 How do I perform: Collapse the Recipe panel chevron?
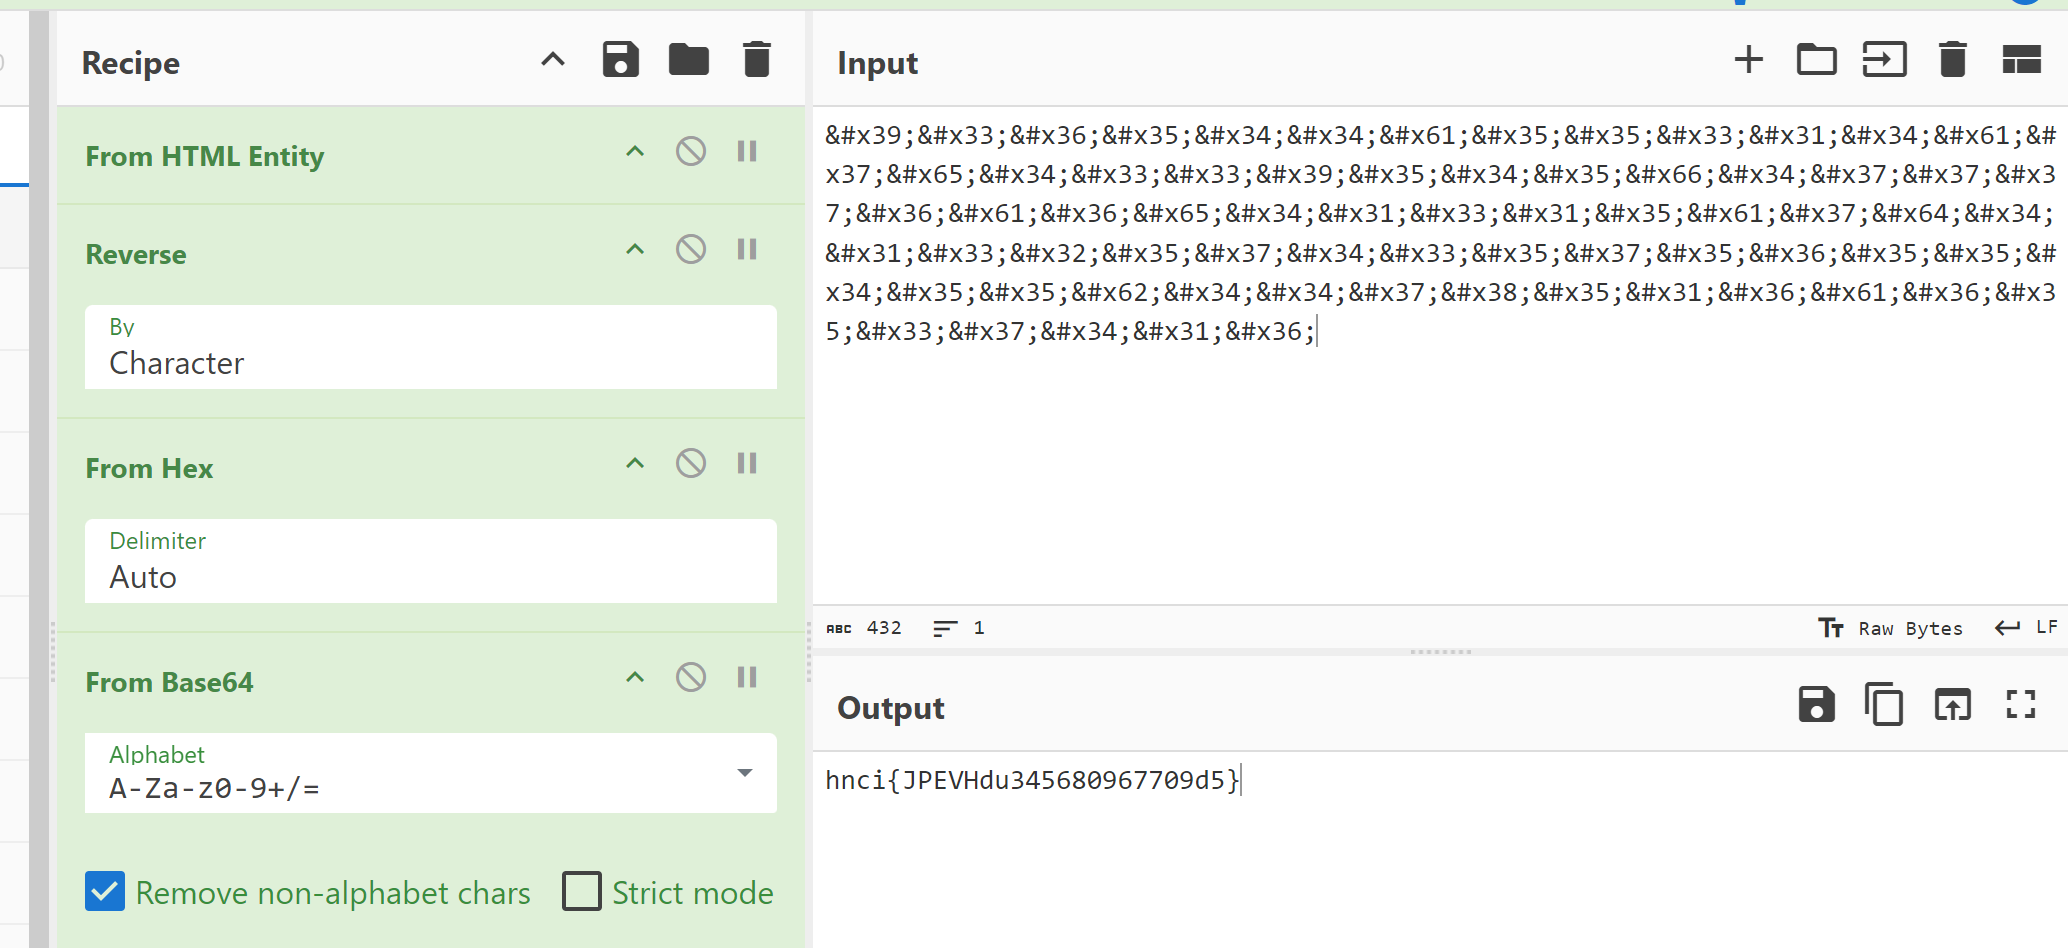coord(553,60)
